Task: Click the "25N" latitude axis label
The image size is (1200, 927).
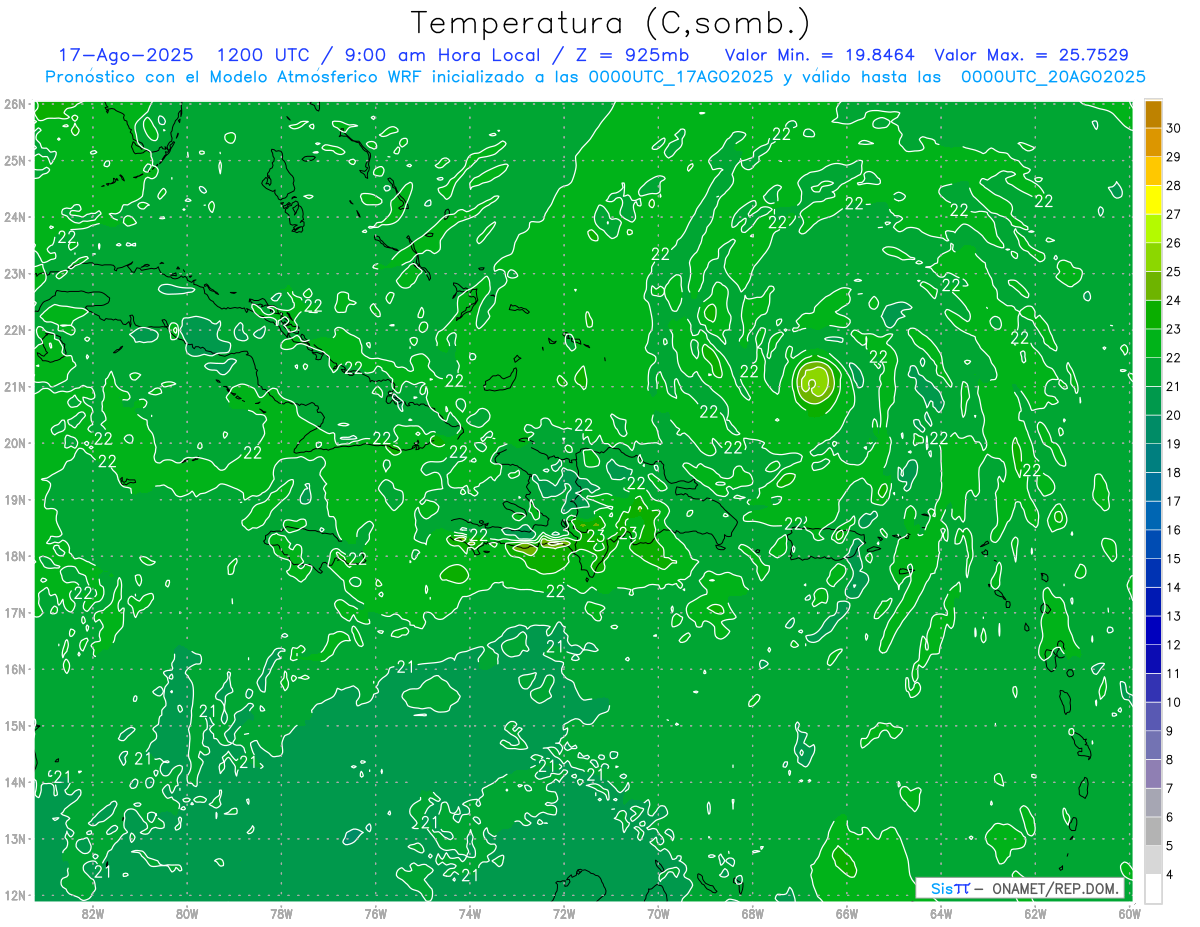Action: tap(15, 160)
